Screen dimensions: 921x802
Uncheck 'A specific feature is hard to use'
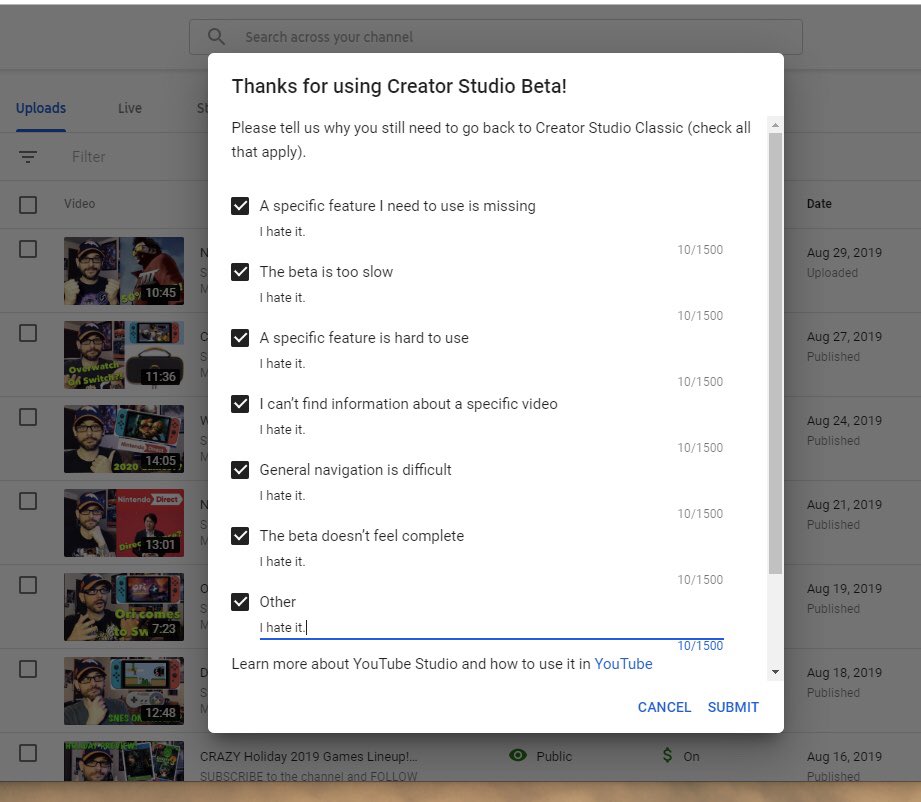point(240,338)
